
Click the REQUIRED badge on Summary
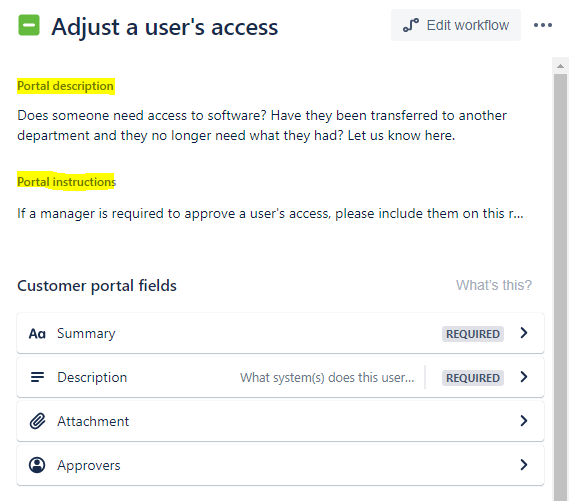(x=473, y=334)
